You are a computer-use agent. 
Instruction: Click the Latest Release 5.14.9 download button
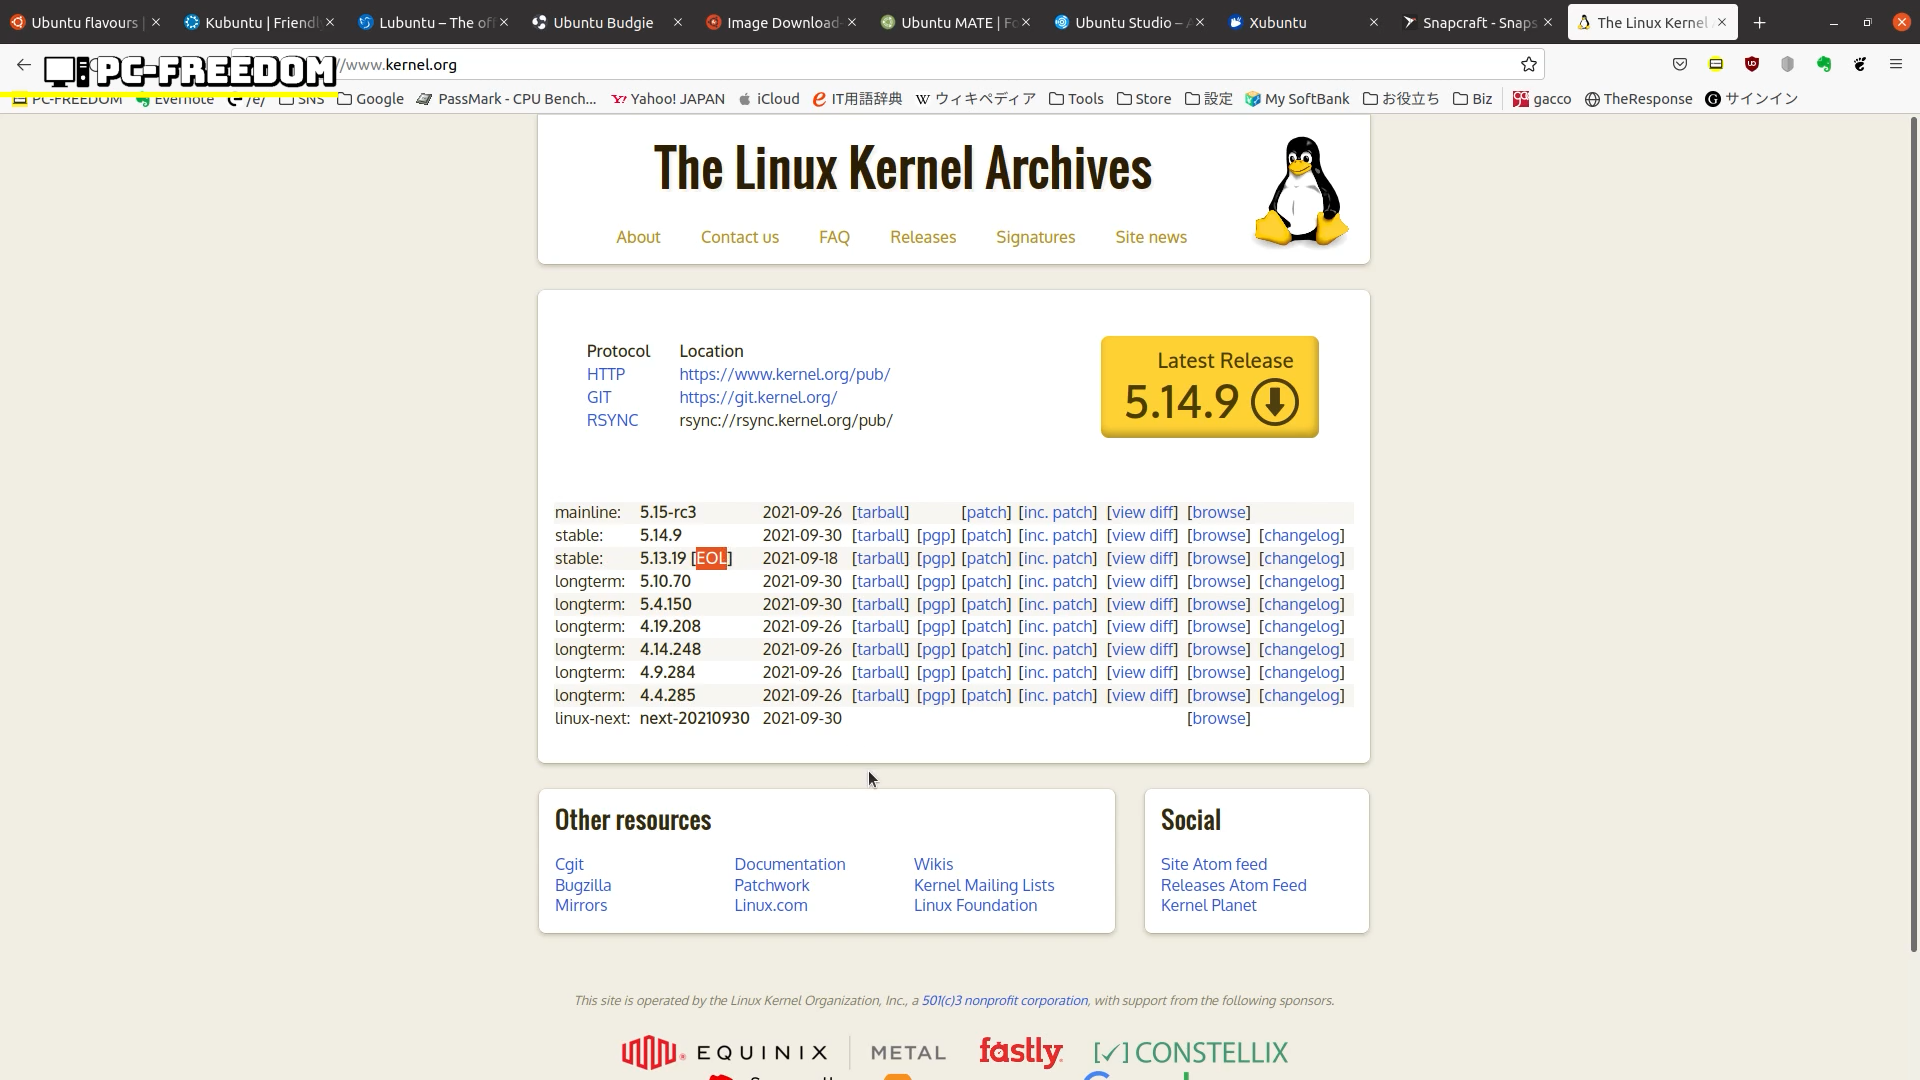click(x=1209, y=387)
